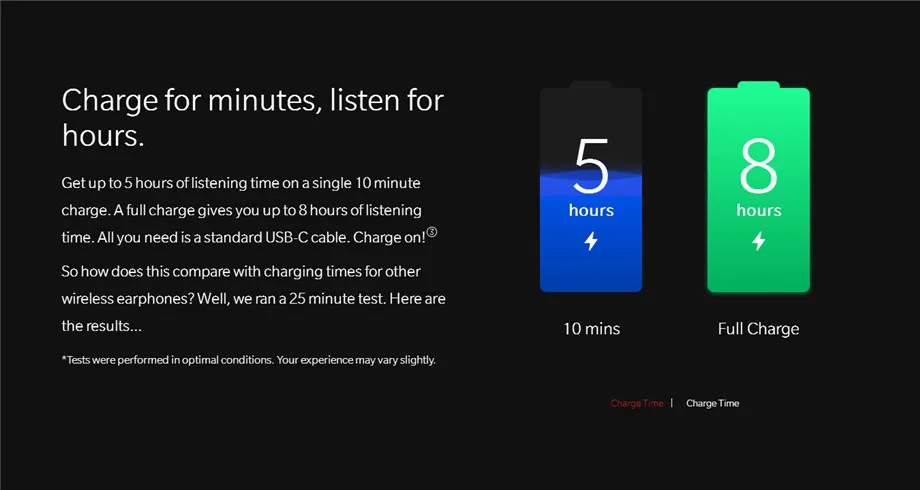The height and width of the screenshot is (490, 920).
Task: Click the green 8 hours battery graphic
Action: [758, 187]
